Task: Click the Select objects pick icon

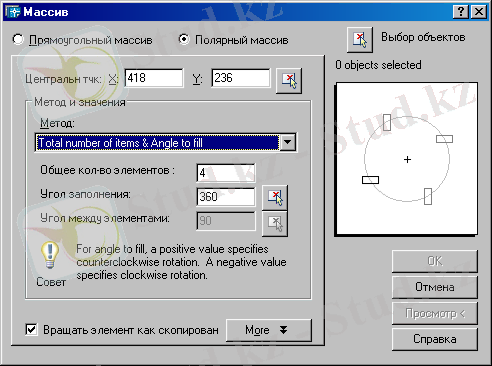Action: coord(360,40)
